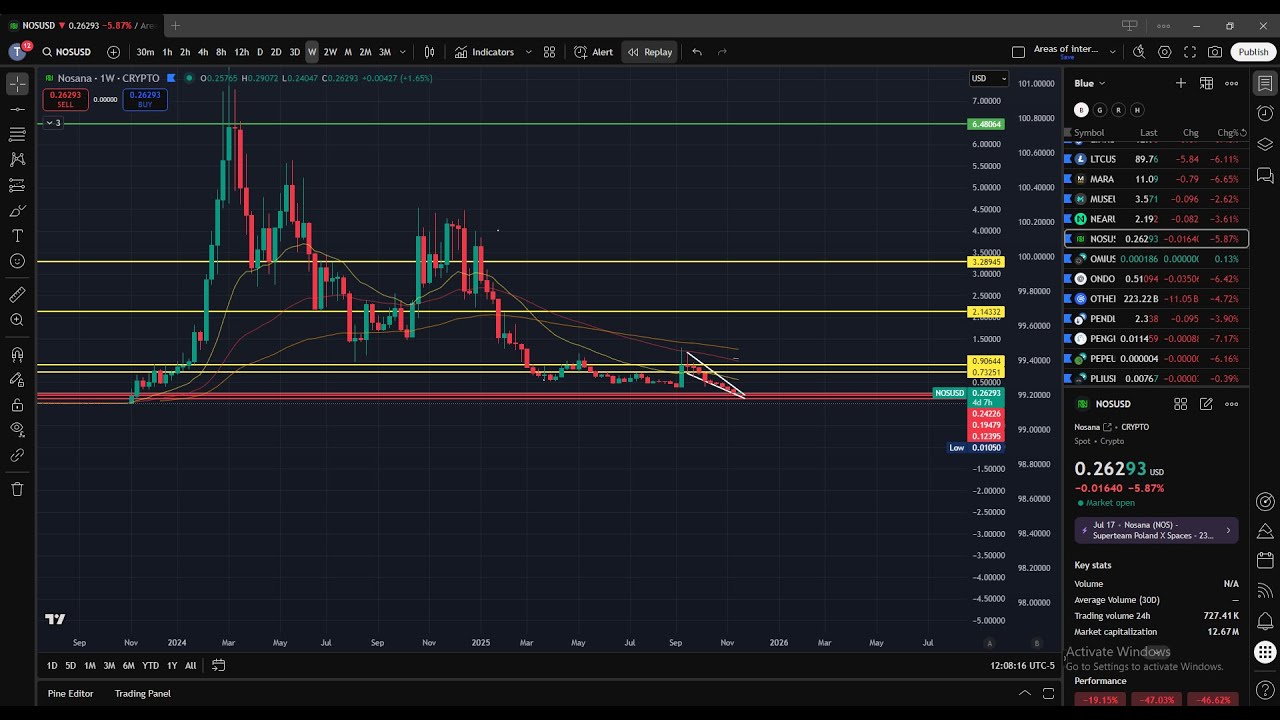Open the Indicators dialog

[x=485, y=52]
